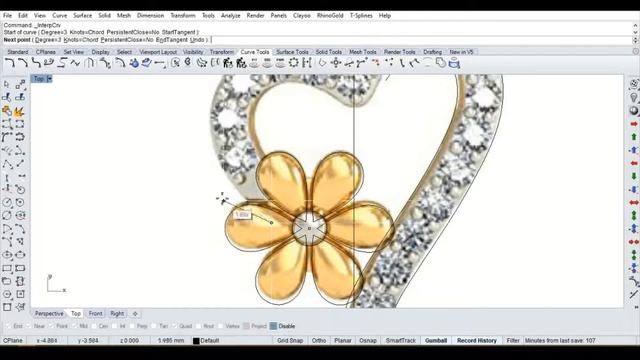Toggle the Disable osnap checkbox
The height and width of the screenshot is (360, 640).
pyautogui.click(x=273, y=326)
